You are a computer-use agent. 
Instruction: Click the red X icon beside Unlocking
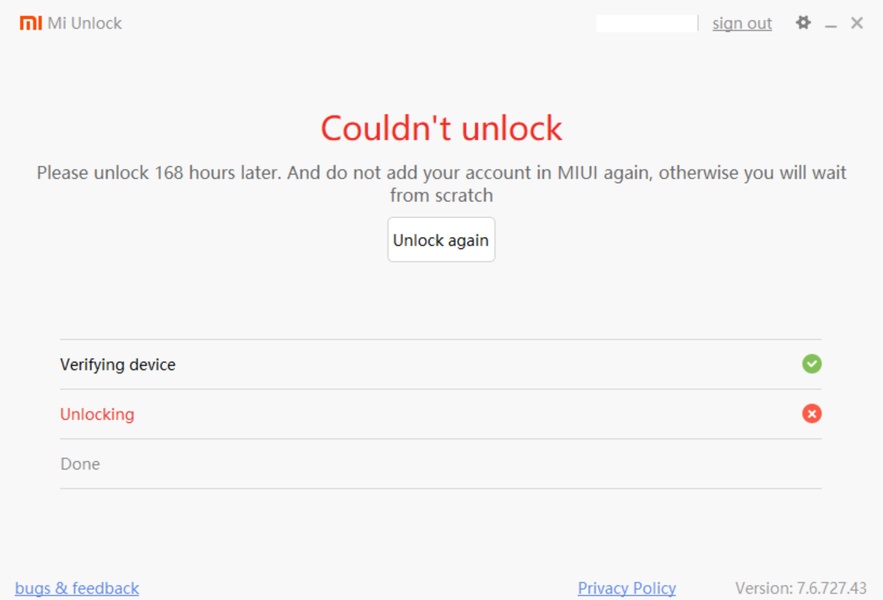pyautogui.click(x=812, y=414)
